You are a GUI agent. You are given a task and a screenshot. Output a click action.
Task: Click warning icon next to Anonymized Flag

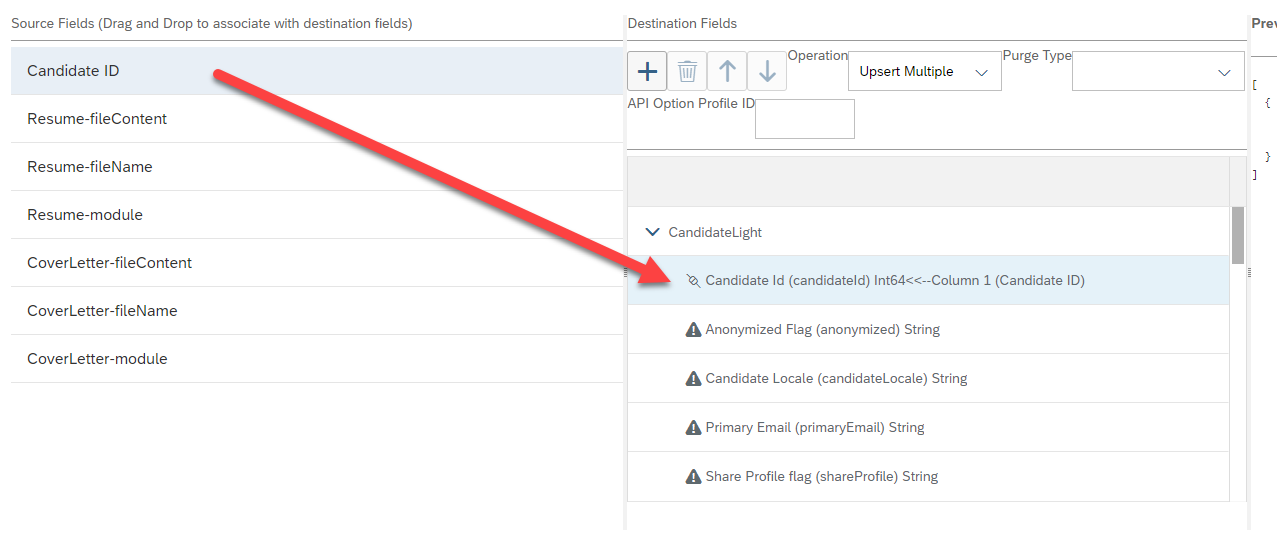693,329
